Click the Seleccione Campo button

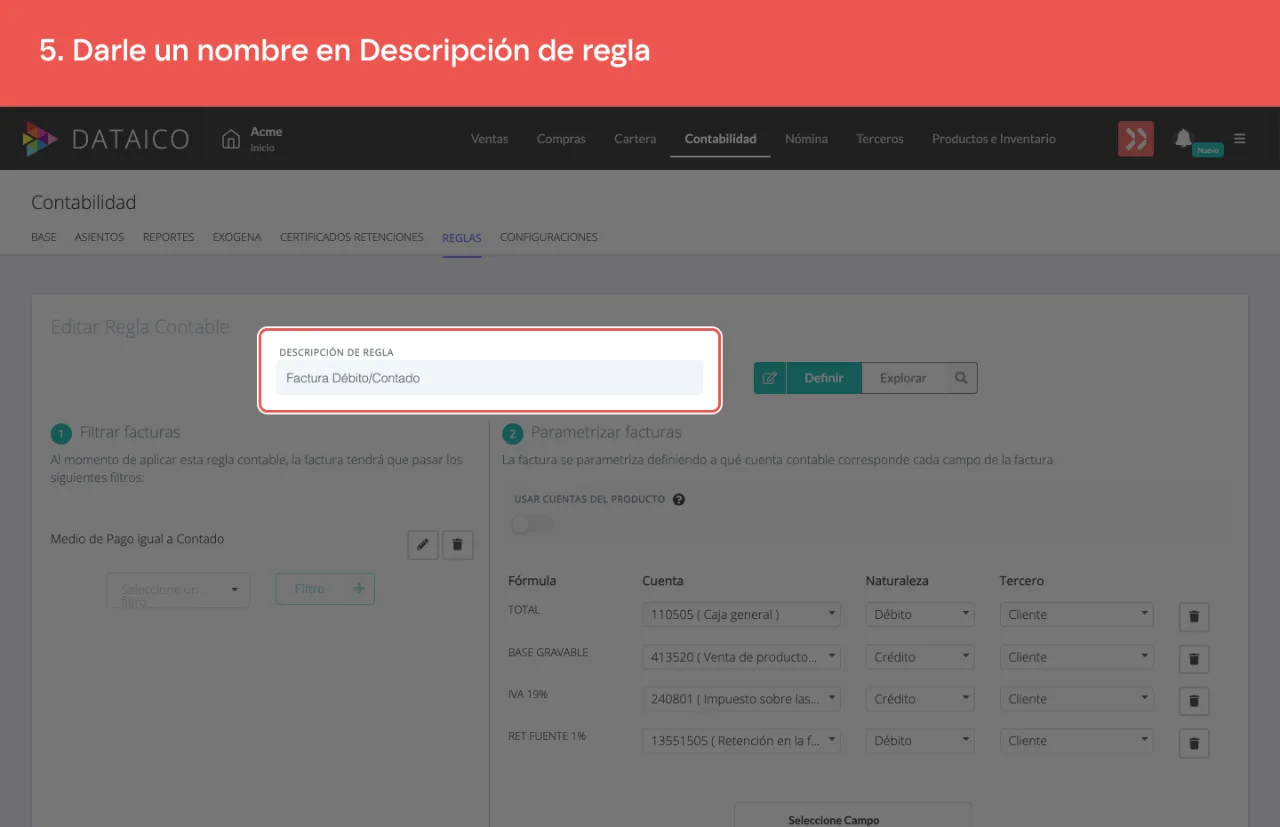(x=853, y=816)
